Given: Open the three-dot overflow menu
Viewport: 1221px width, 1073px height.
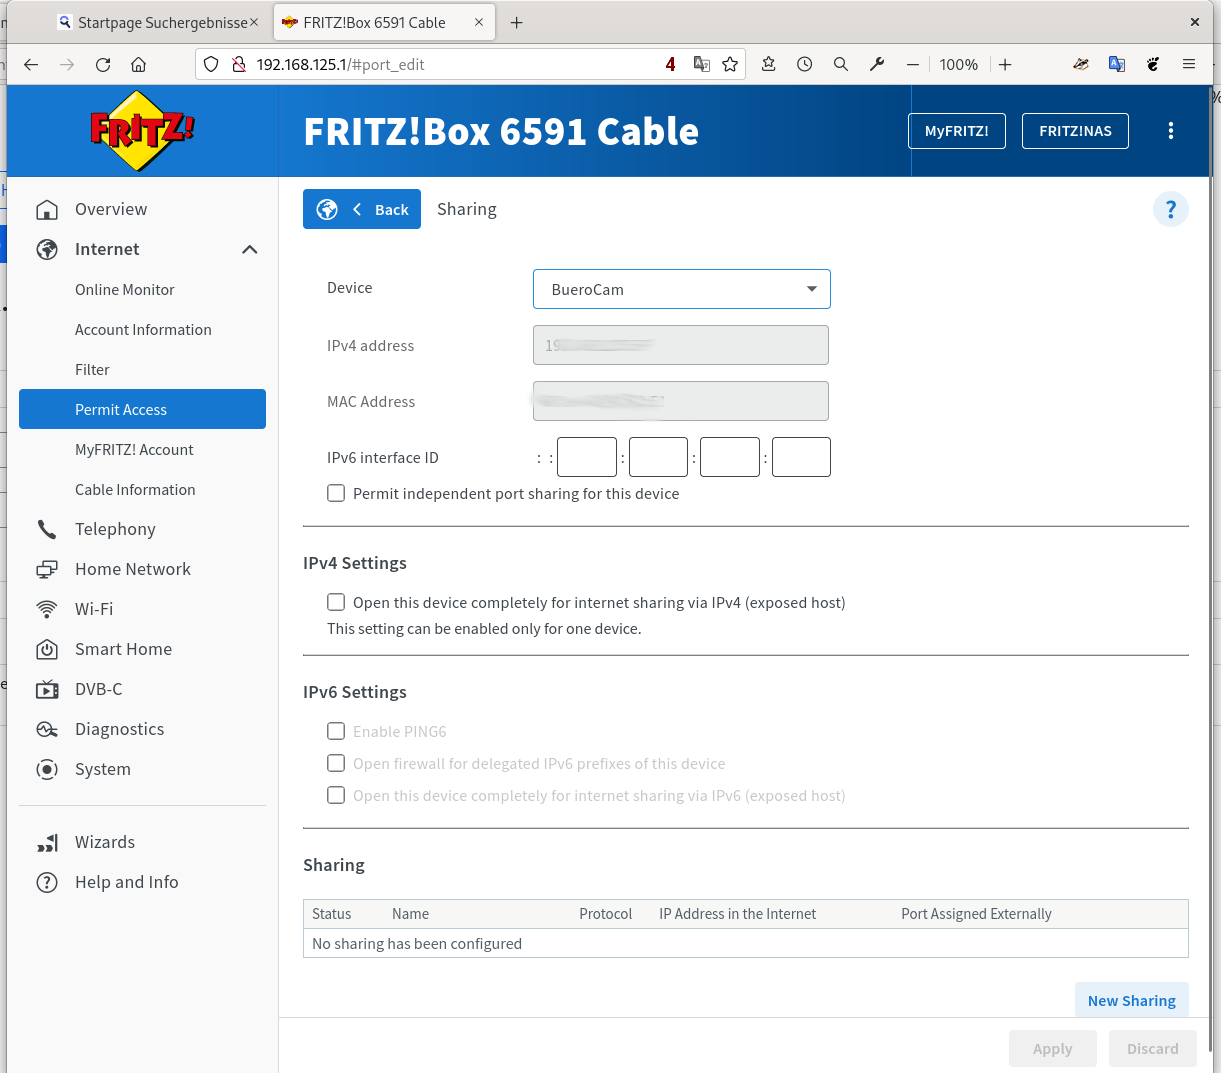Looking at the screenshot, I should pyautogui.click(x=1171, y=130).
